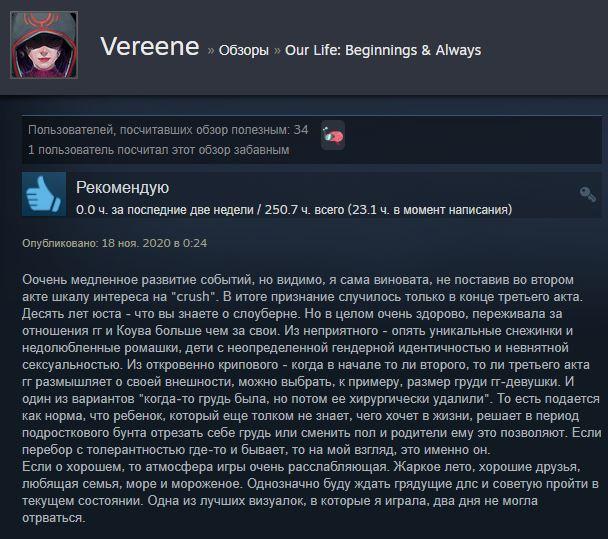Click the 250.7 ч. всего playtime text
This screenshot has width=608, height=539.
click(304, 210)
